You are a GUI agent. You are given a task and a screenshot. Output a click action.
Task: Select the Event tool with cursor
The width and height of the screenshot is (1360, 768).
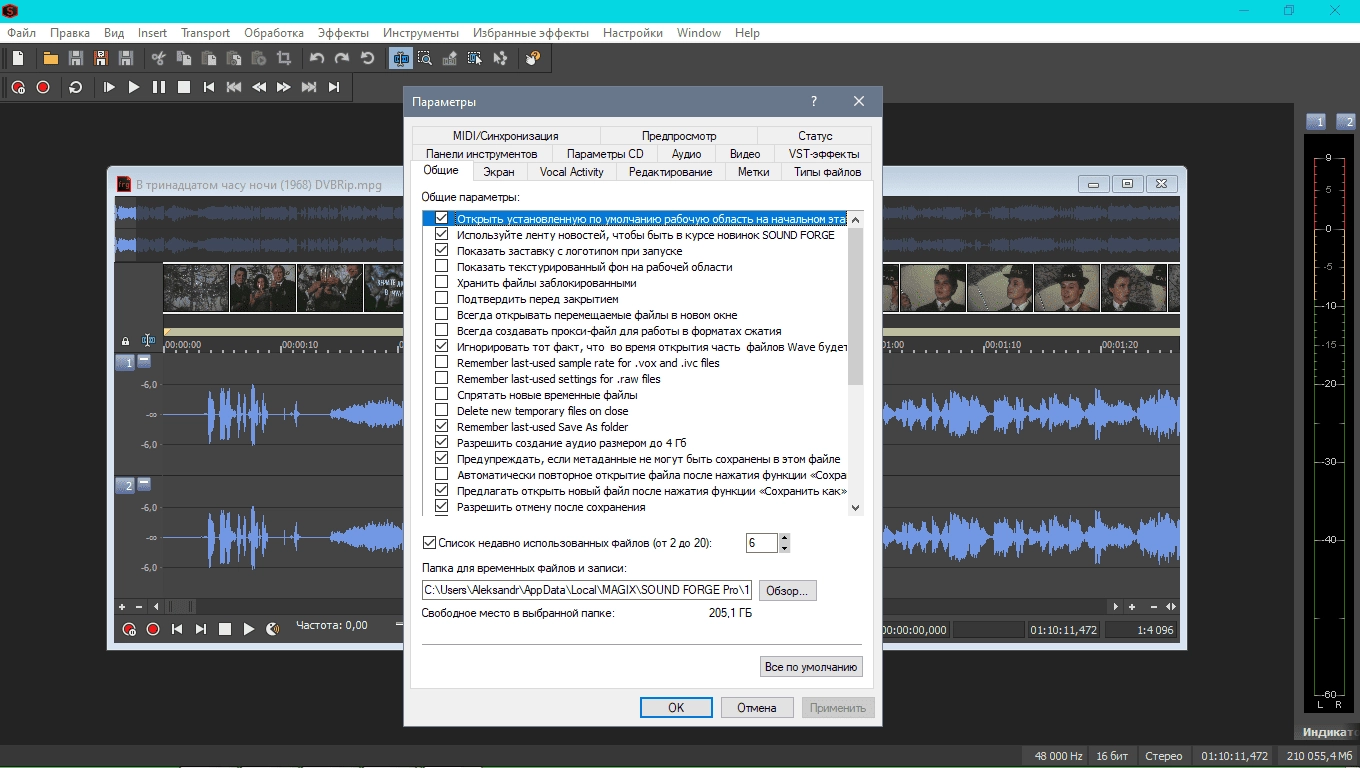click(475, 58)
